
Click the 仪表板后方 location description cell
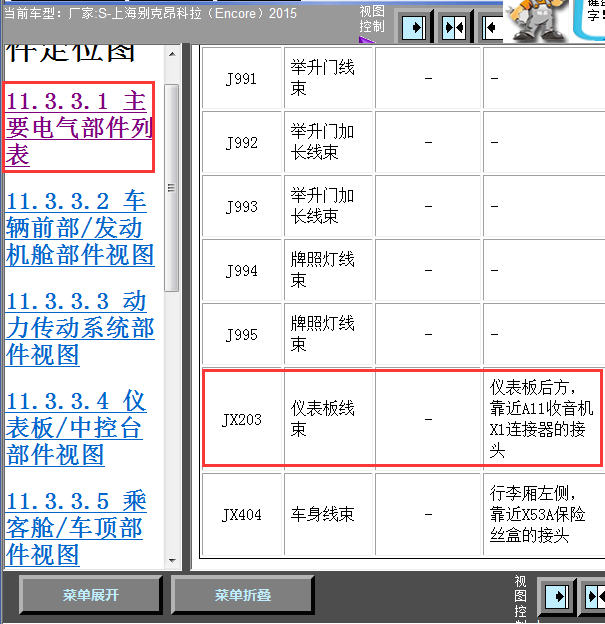pos(544,419)
